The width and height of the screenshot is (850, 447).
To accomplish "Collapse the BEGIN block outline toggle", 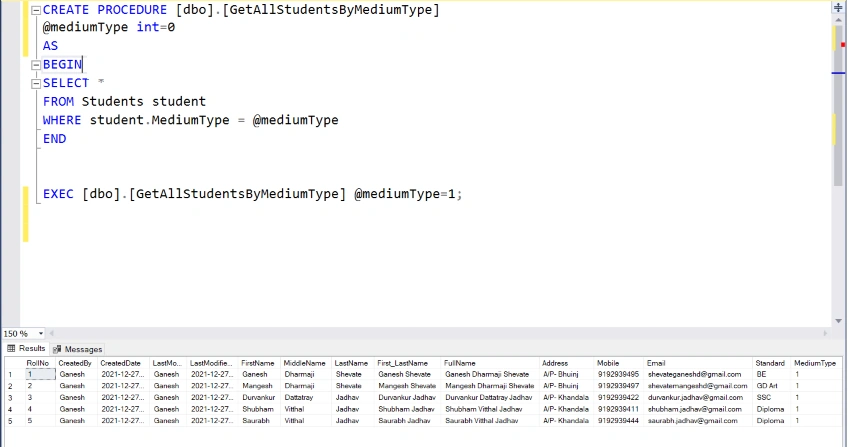I will 36,65.
